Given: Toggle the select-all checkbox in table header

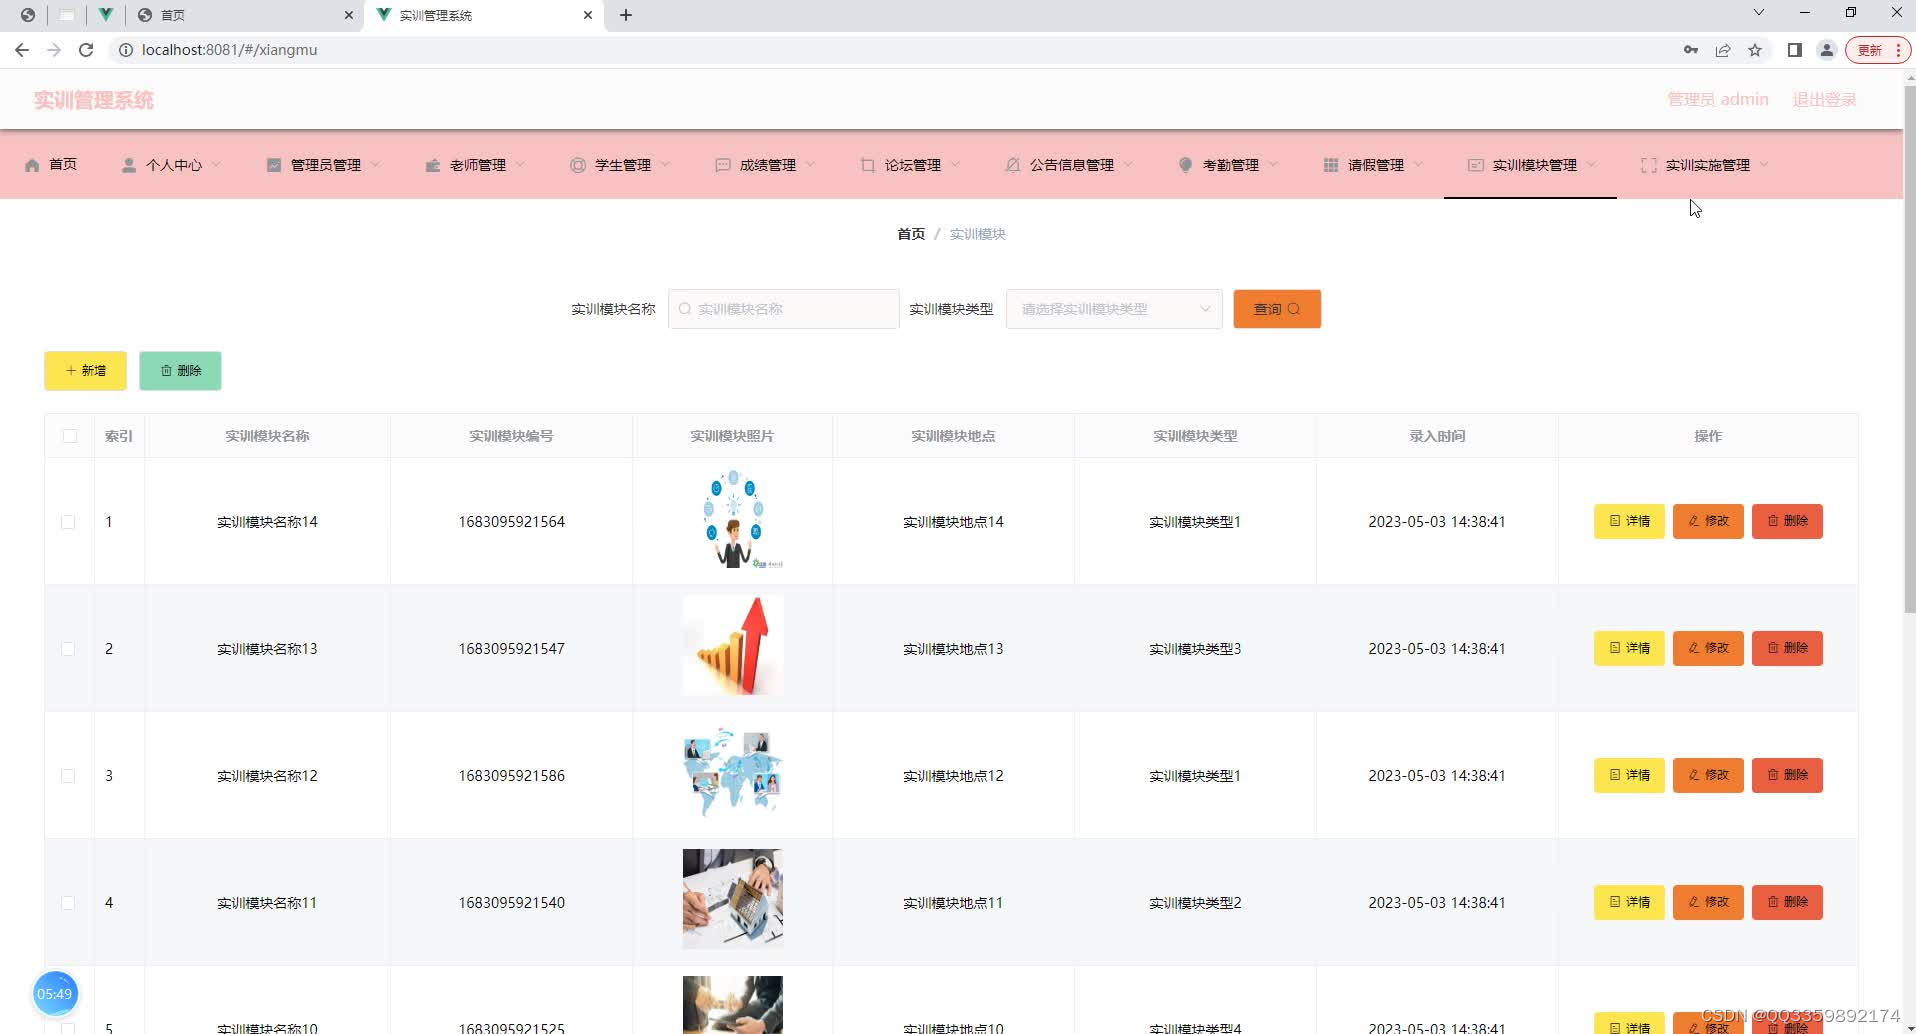Looking at the screenshot, I should point(70,436).
